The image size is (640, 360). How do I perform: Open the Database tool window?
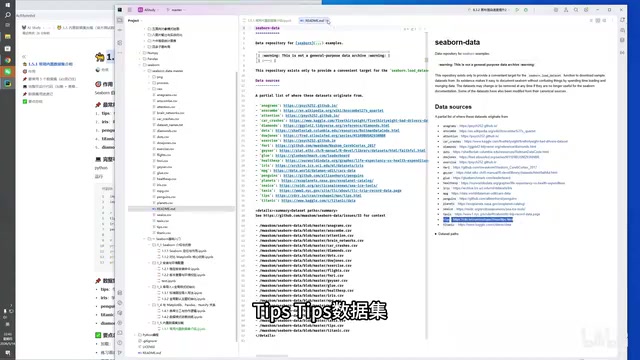pyautogui.click(x=622, y=40)
